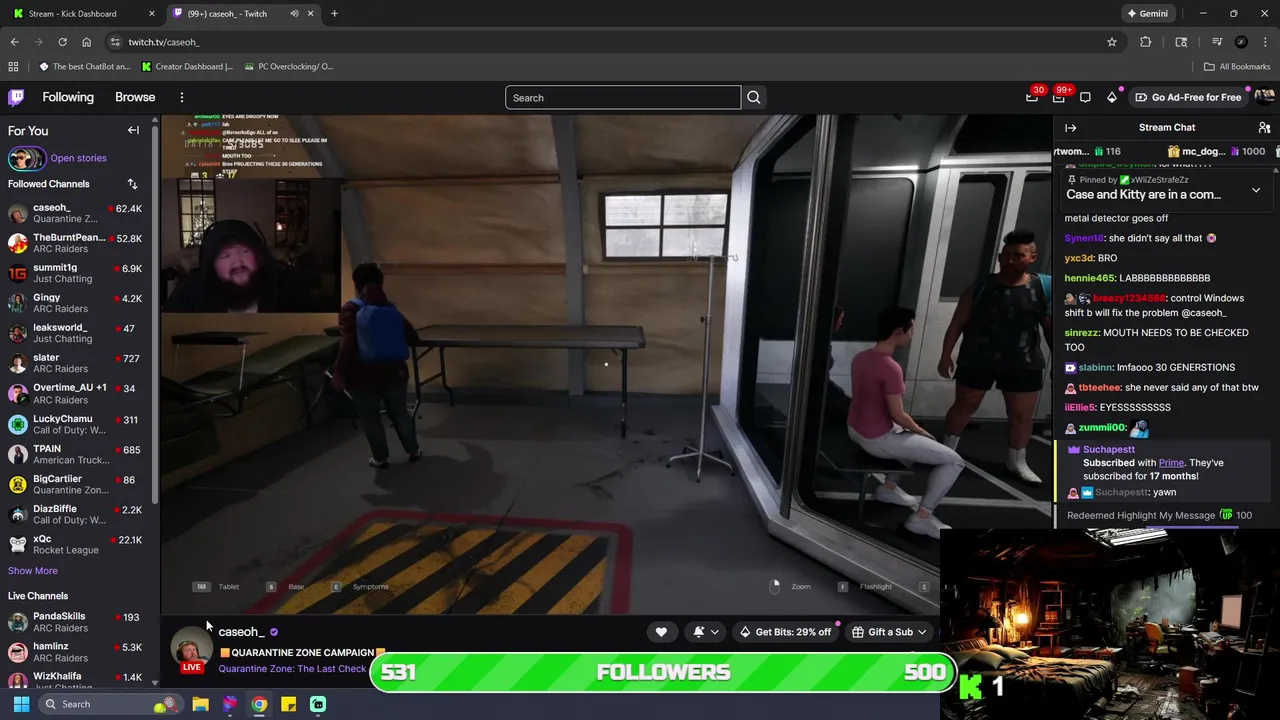Open the Get Bits diamond icon in top bar
The height and width of the screenshot is (720, 1280).
pos(1112,97)
